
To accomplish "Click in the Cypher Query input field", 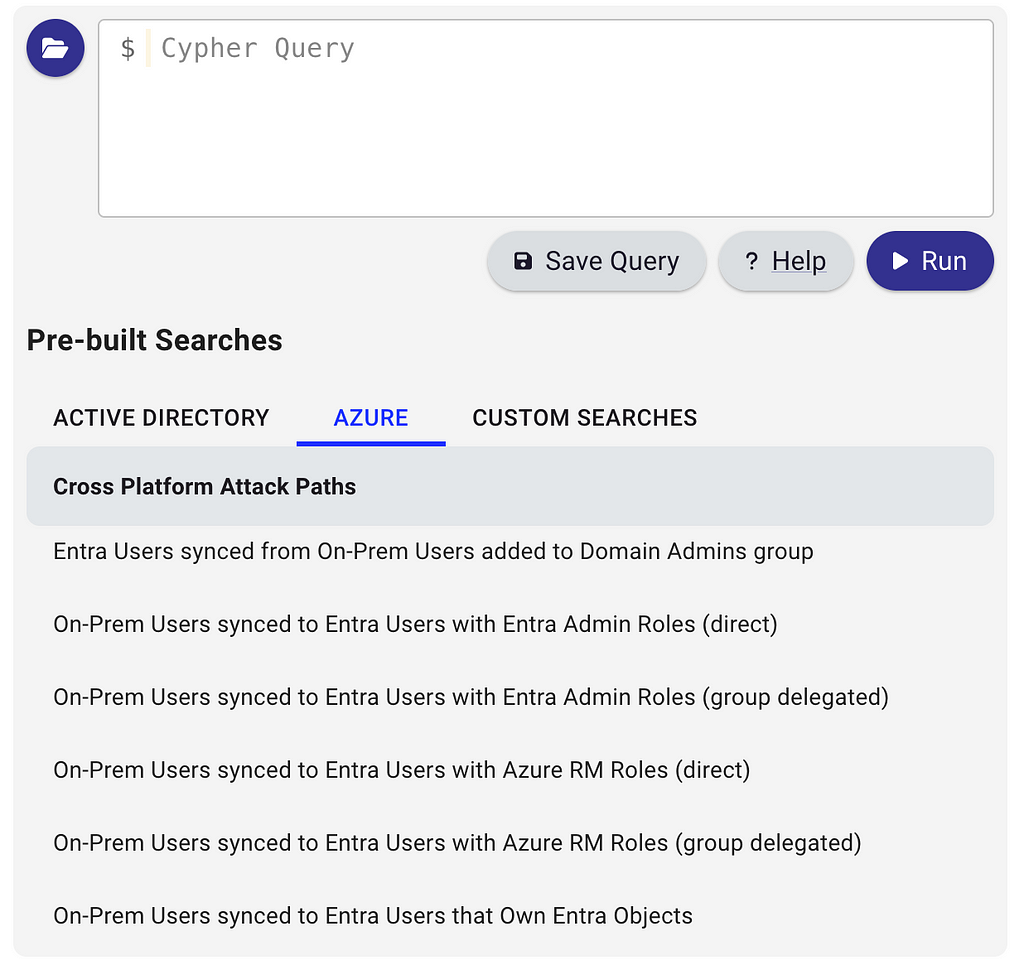I will tap(545, 118).
